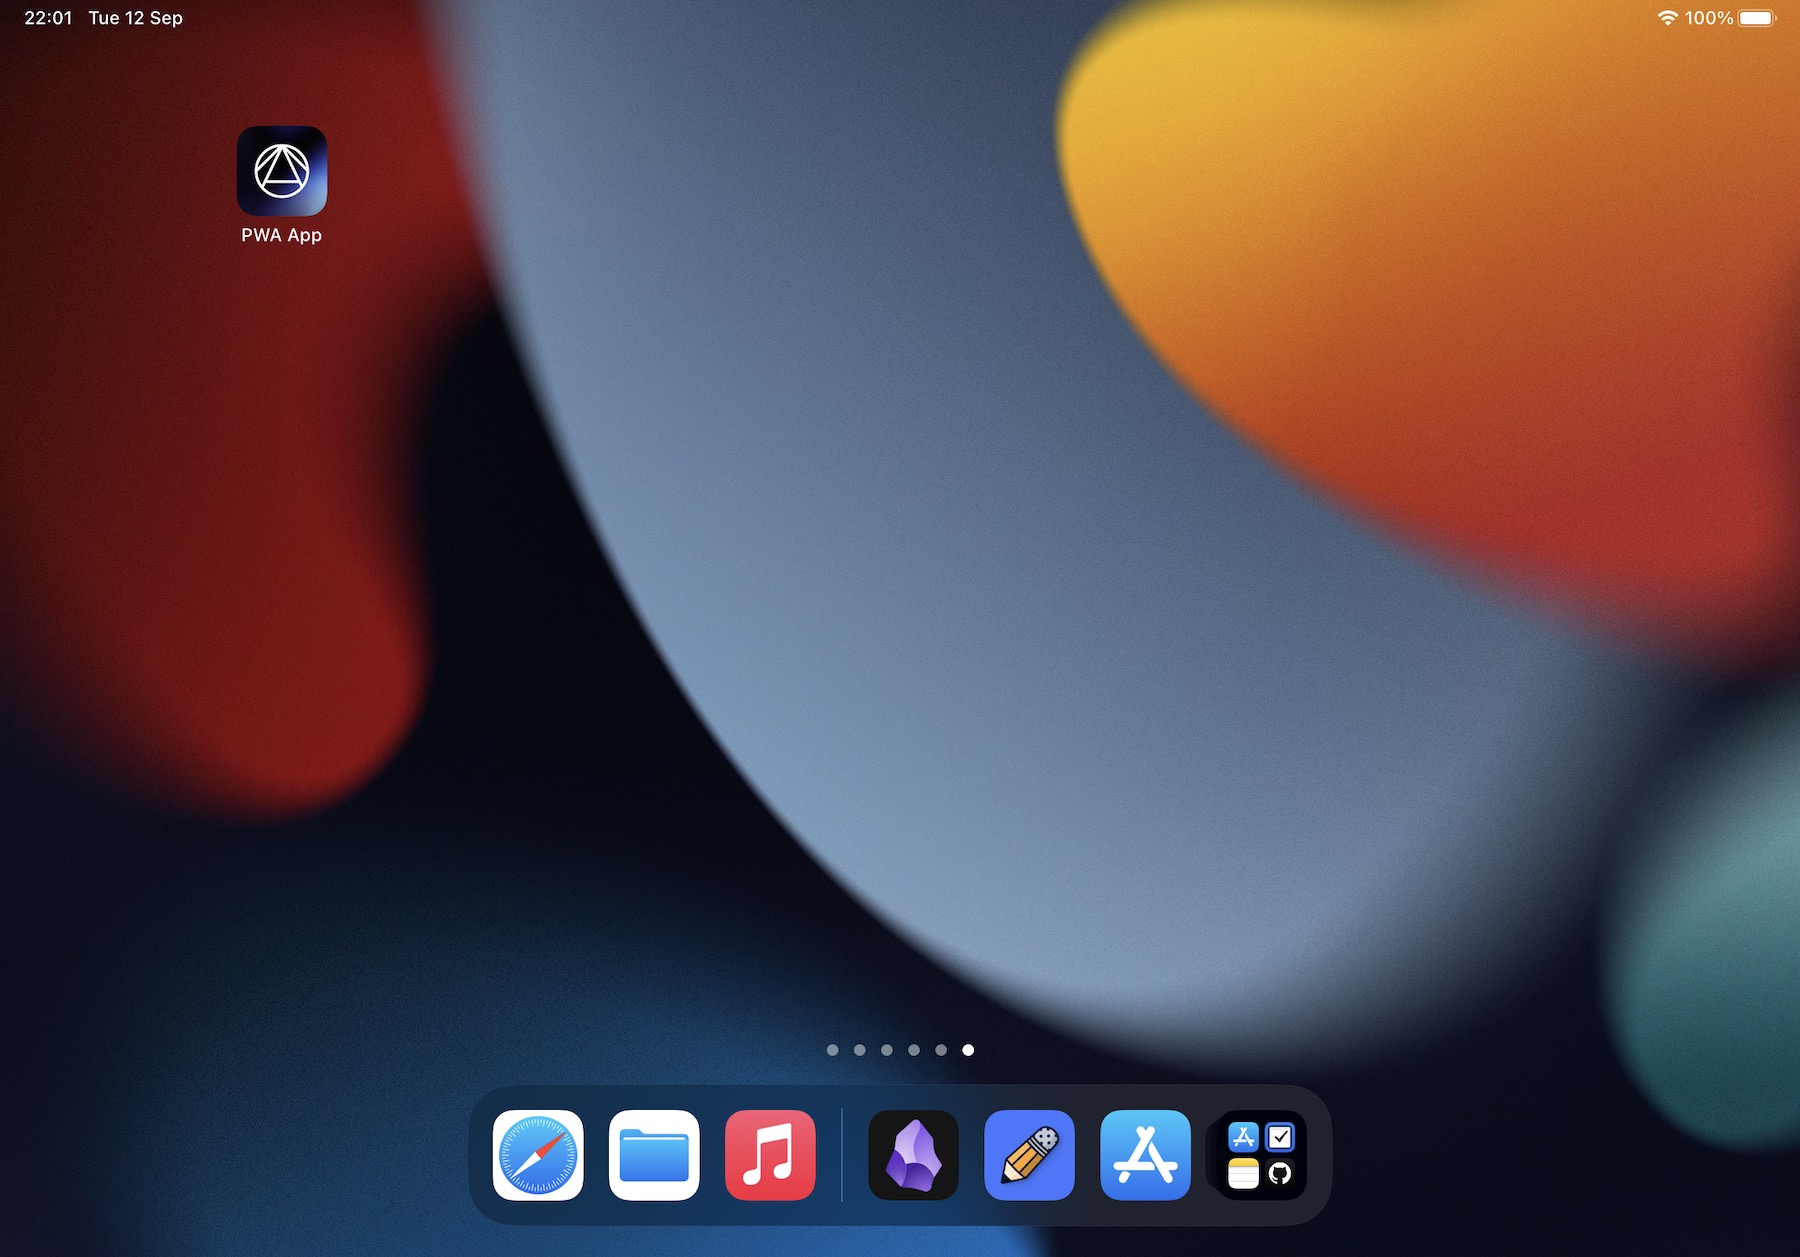Viewport: 1800px width, 1257px height.
Task: Open the App Library folder in the dock
Action: (1261, 1155)
